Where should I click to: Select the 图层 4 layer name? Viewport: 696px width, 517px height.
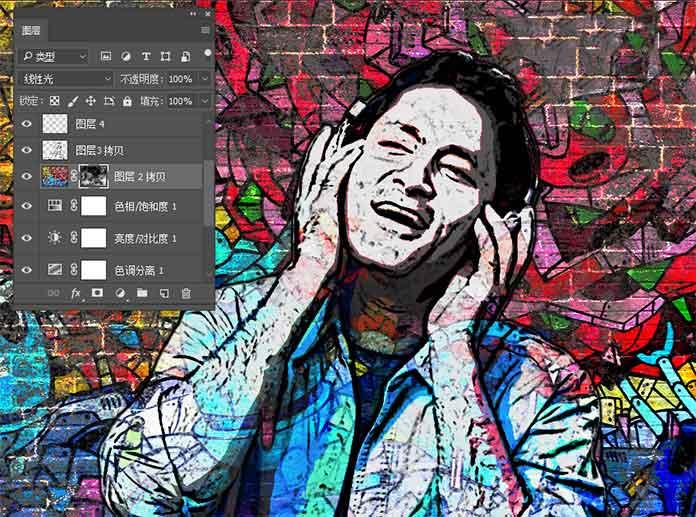pyautogui.click(x=90, y=123)
